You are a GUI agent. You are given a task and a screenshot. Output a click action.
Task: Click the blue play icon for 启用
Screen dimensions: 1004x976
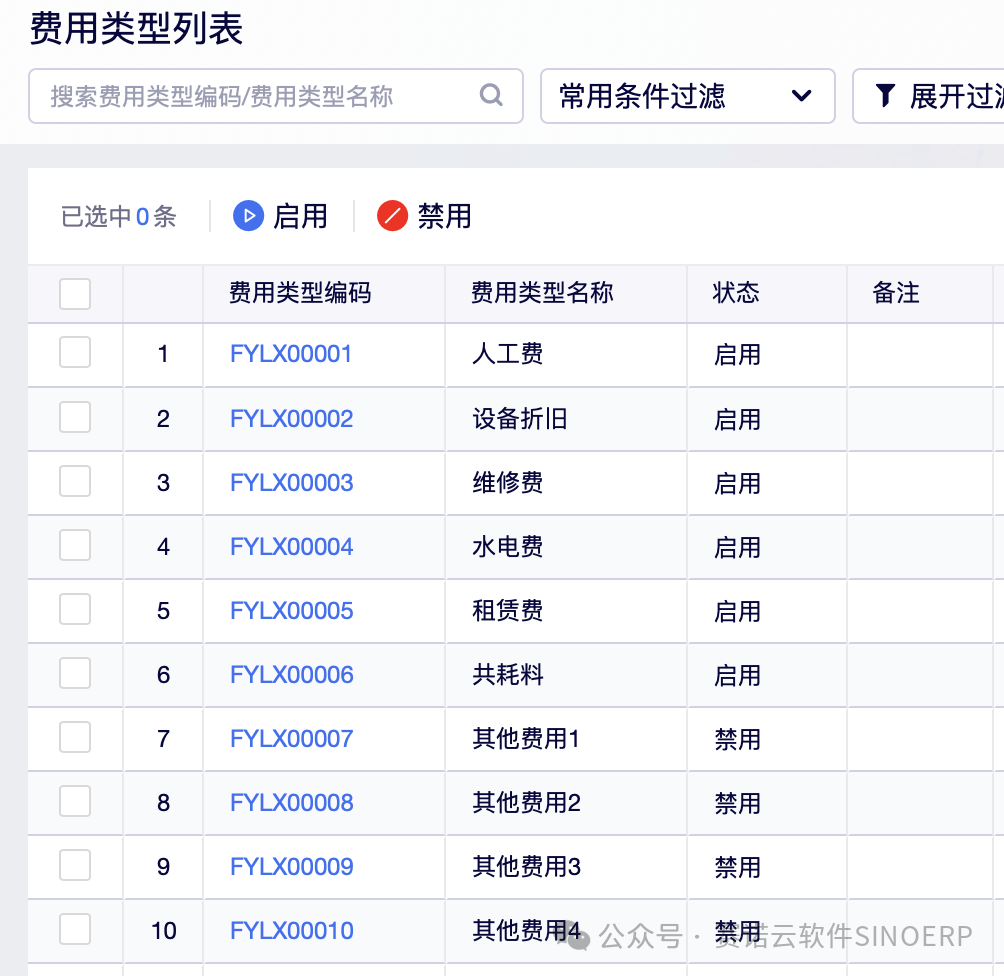pos(248,216)
